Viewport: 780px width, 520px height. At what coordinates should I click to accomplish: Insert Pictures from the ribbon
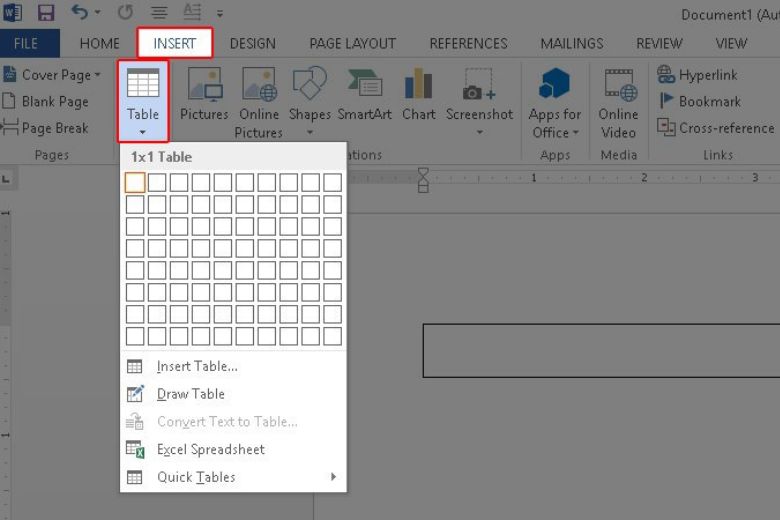click(204, 95)
